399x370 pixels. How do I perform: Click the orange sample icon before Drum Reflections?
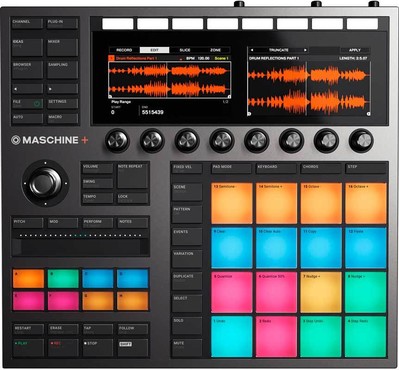point(111,58)
